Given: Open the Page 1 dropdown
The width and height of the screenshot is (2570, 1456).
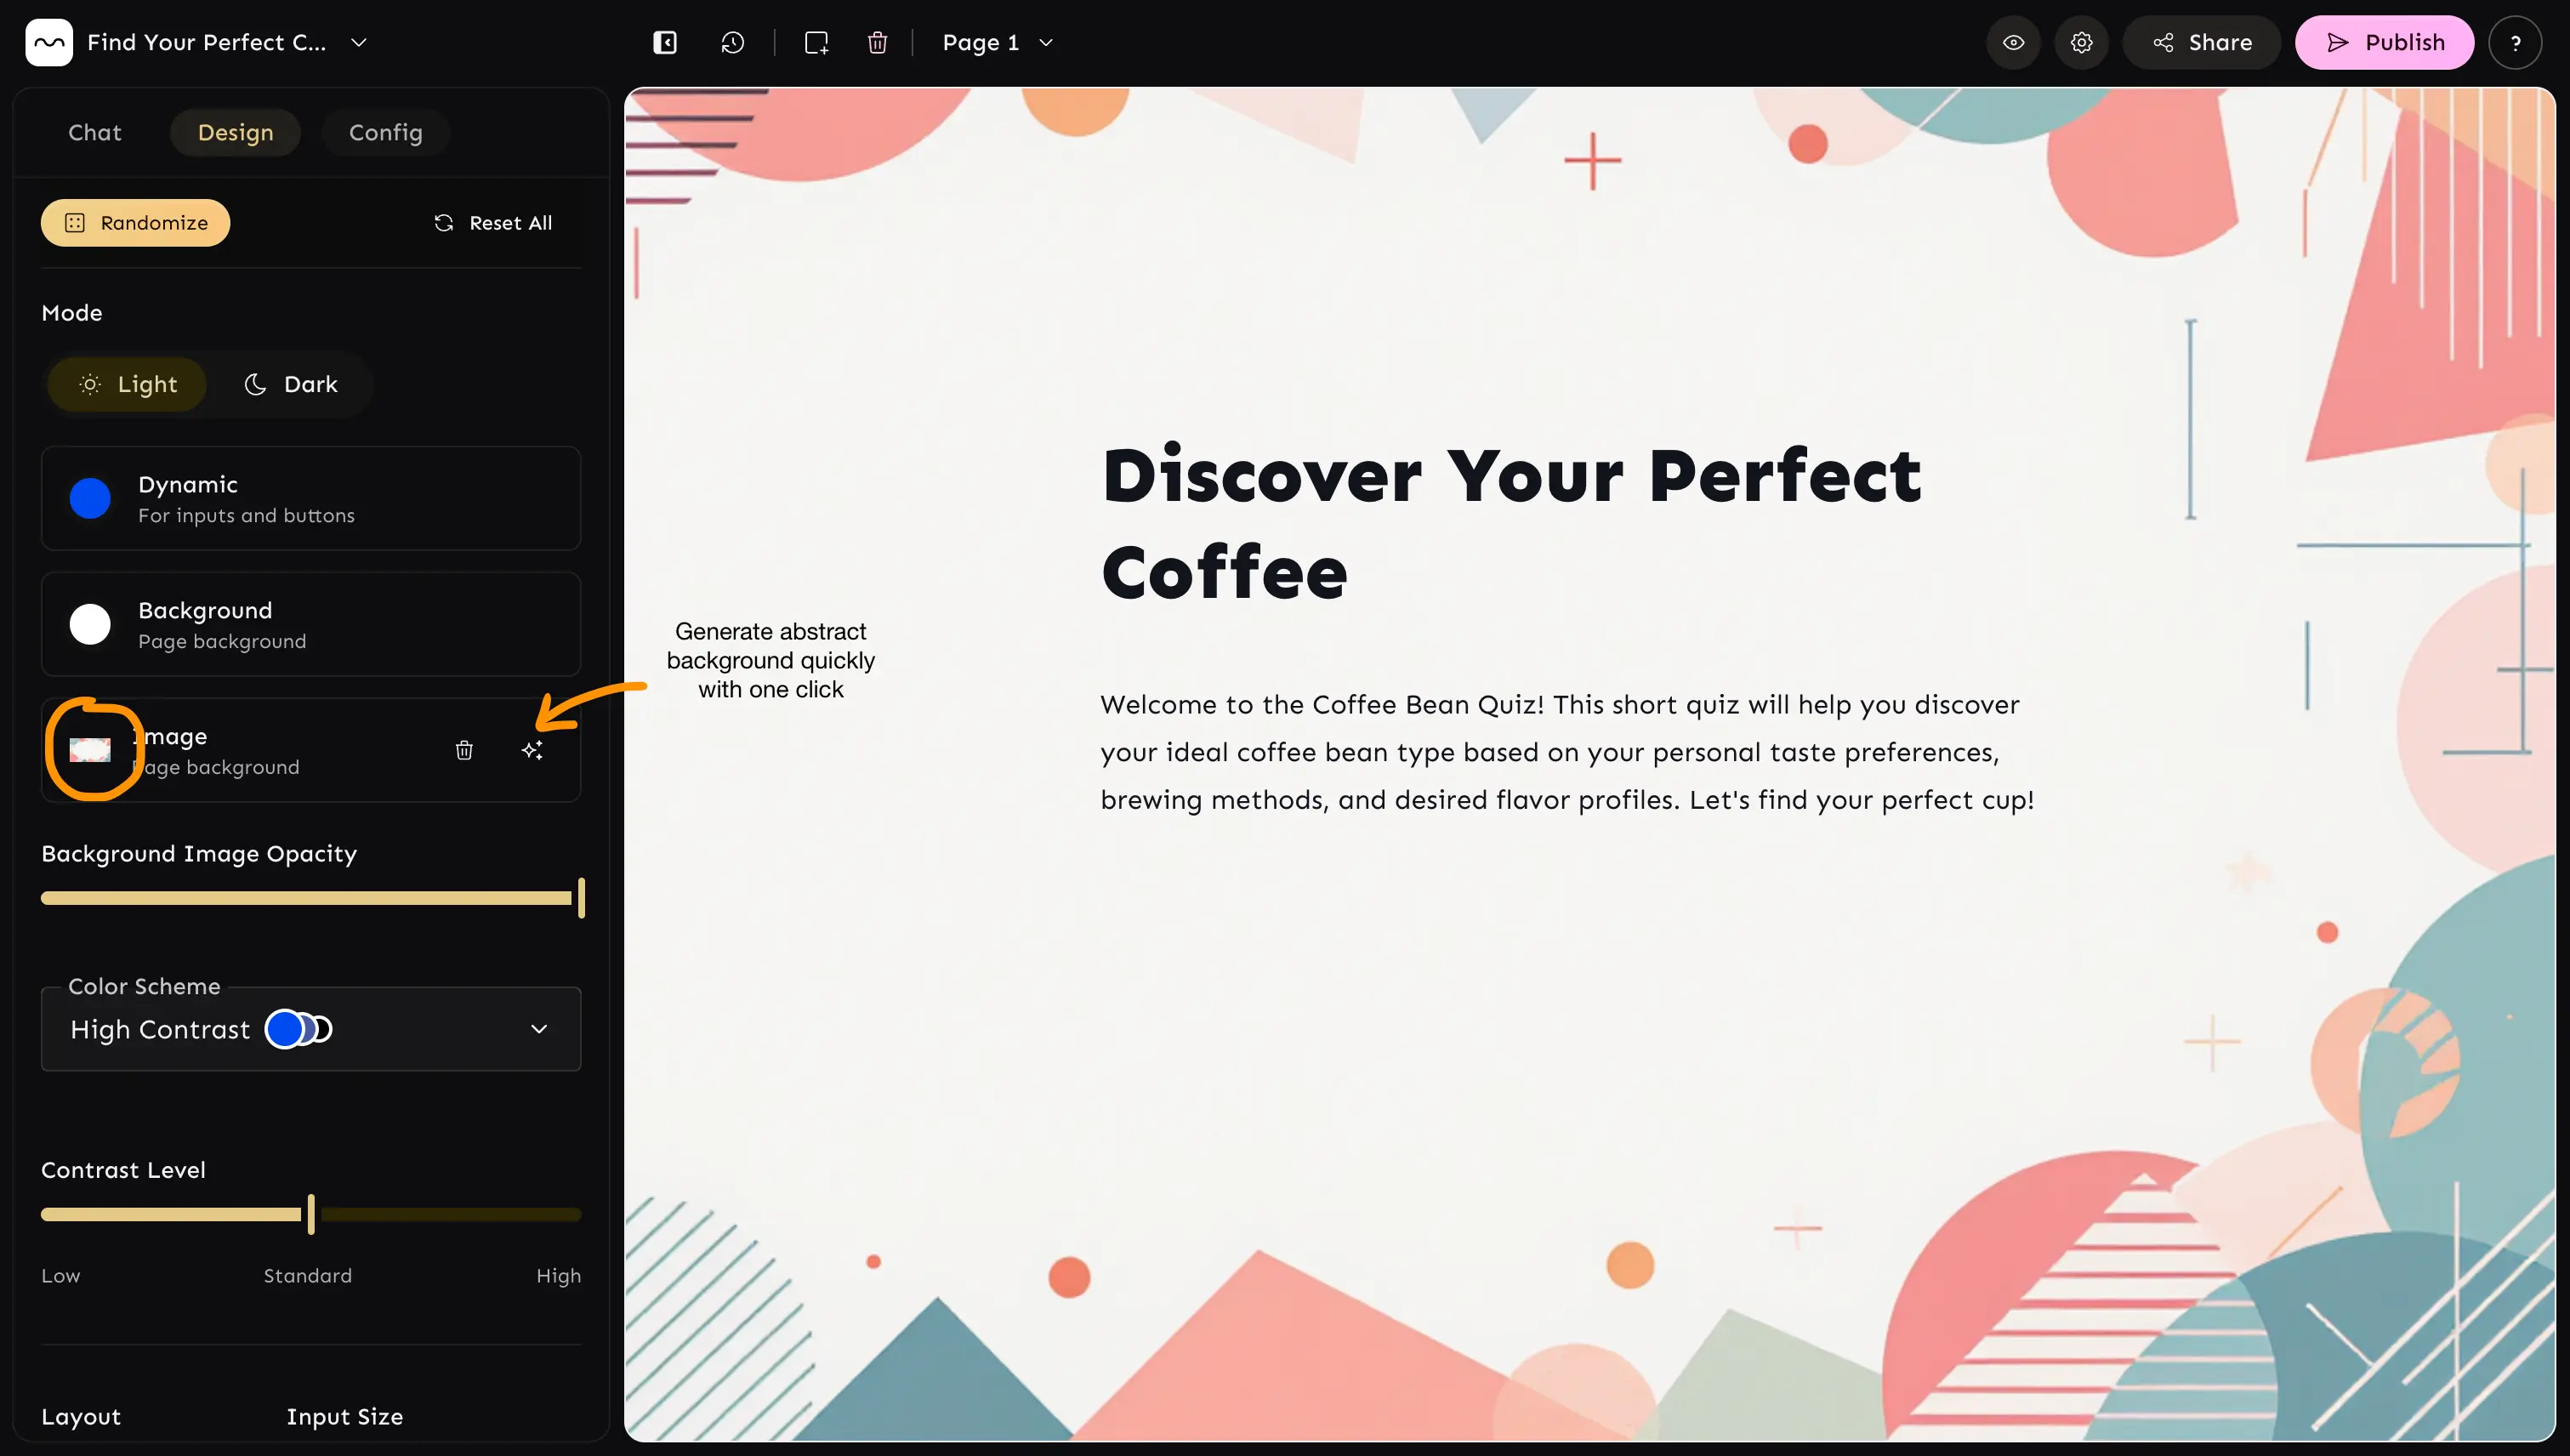Looking at the screenshot, I should click(998, 42).
